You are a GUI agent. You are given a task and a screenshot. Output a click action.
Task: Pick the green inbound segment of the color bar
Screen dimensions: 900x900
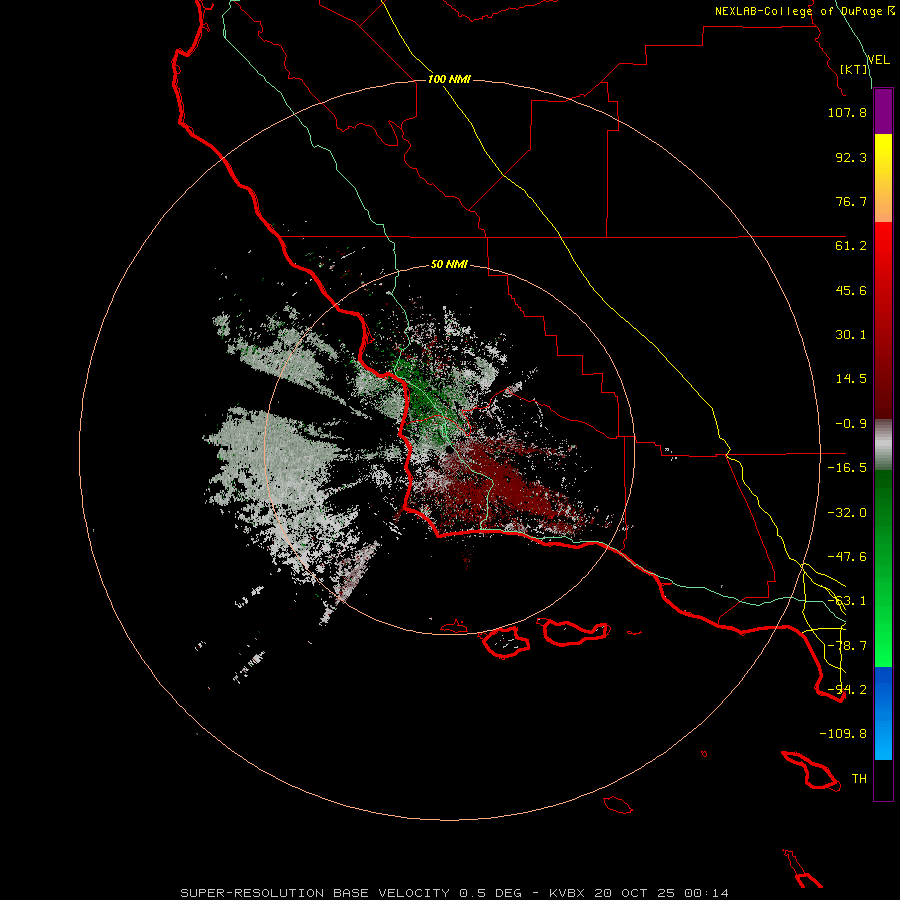[x=883, y=568]
